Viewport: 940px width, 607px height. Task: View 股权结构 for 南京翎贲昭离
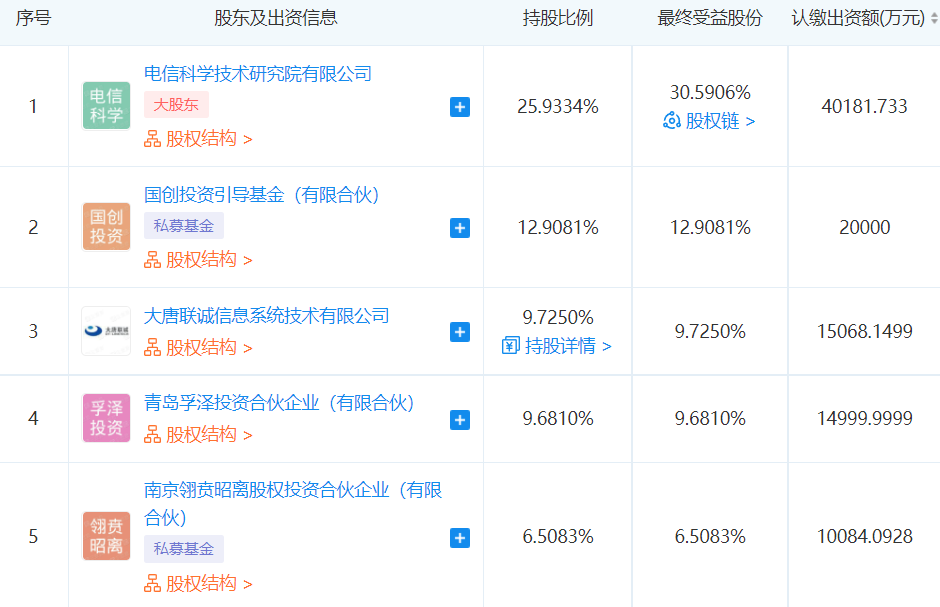pos(198,583)
